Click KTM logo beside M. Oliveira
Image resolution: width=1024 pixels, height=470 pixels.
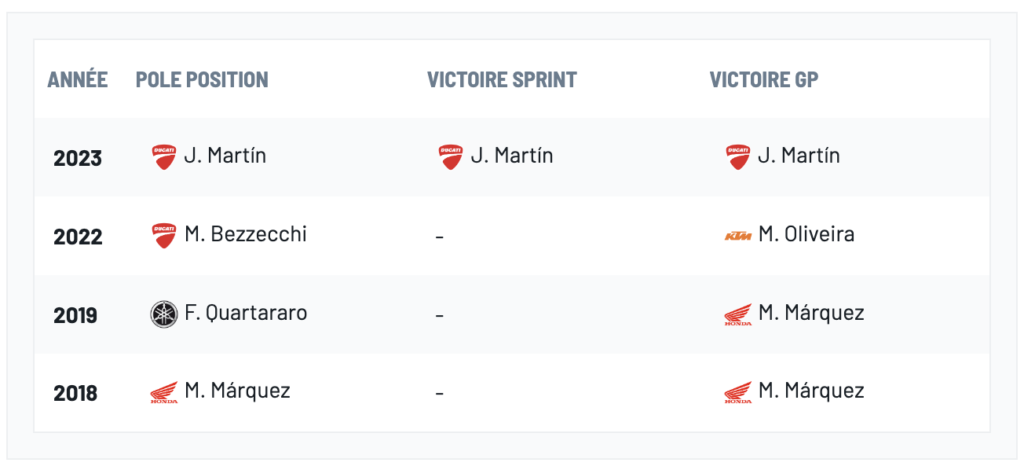click(x=738, y=236)
